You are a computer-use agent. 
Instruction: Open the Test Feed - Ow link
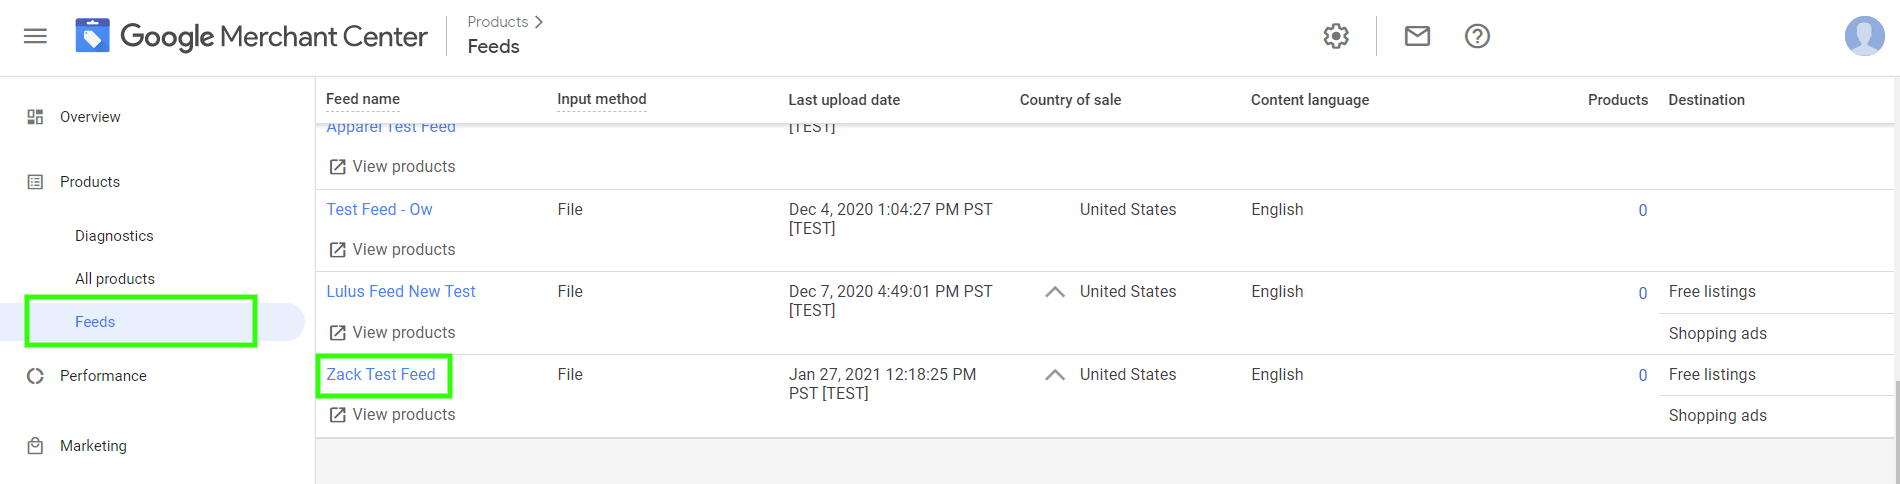379,209
